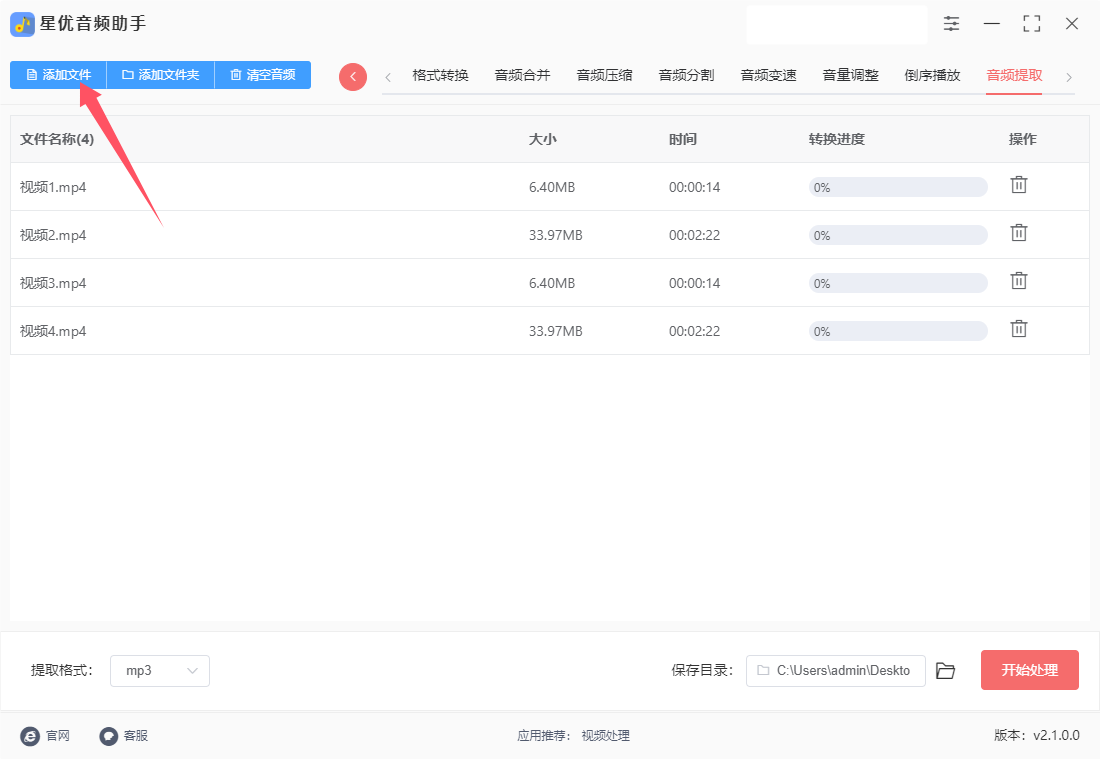Viewport: 1100px width, 760px height.
Task: Click the 转换进度 column header
Action: (x=836, y=139)
